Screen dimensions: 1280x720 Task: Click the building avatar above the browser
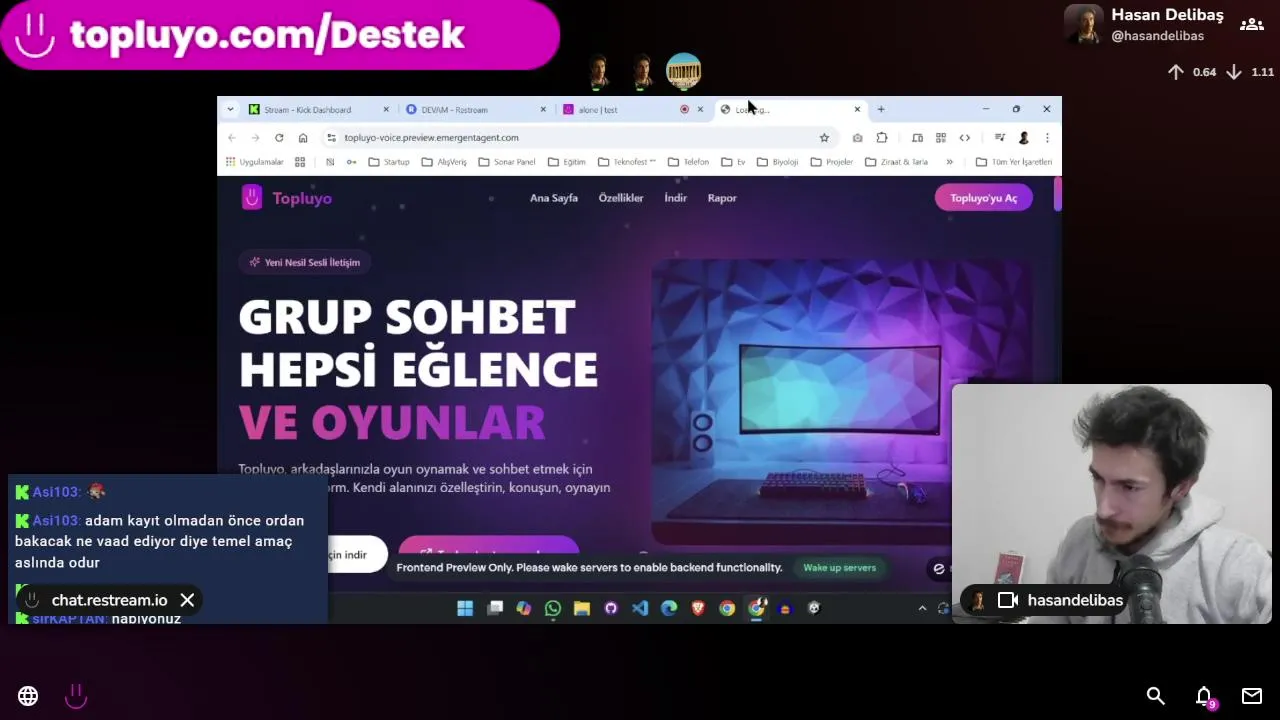684,71
